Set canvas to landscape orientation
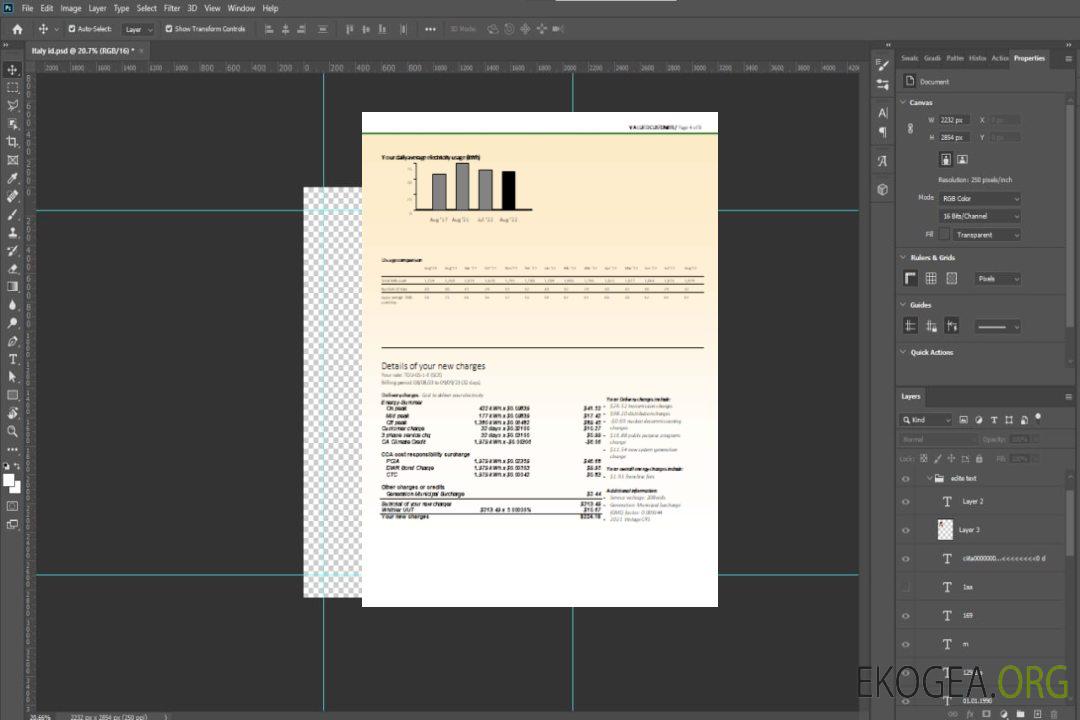 962,159
